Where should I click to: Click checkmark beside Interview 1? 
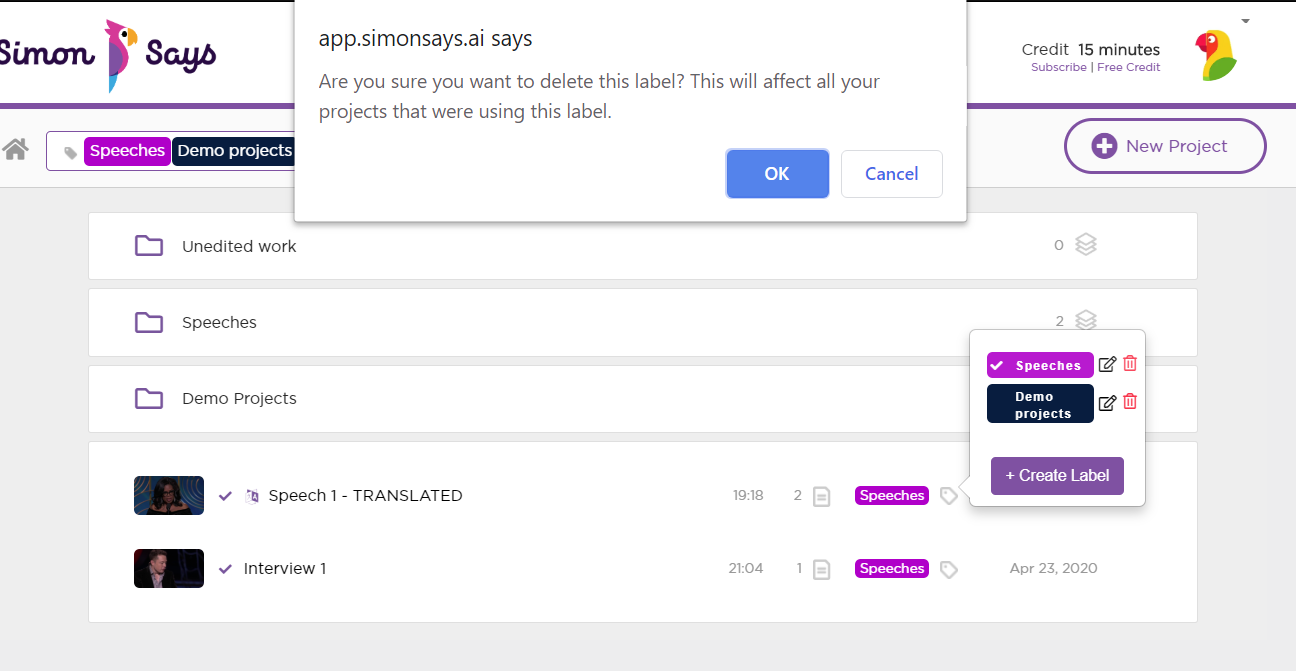tap(225, 568)
